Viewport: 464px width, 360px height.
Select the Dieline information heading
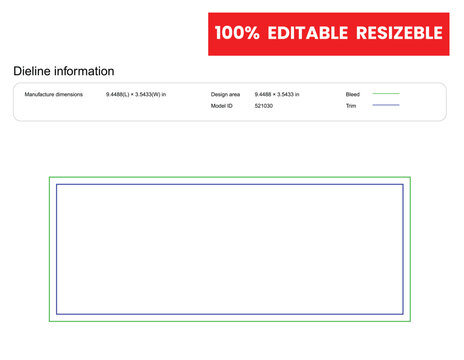64,71
